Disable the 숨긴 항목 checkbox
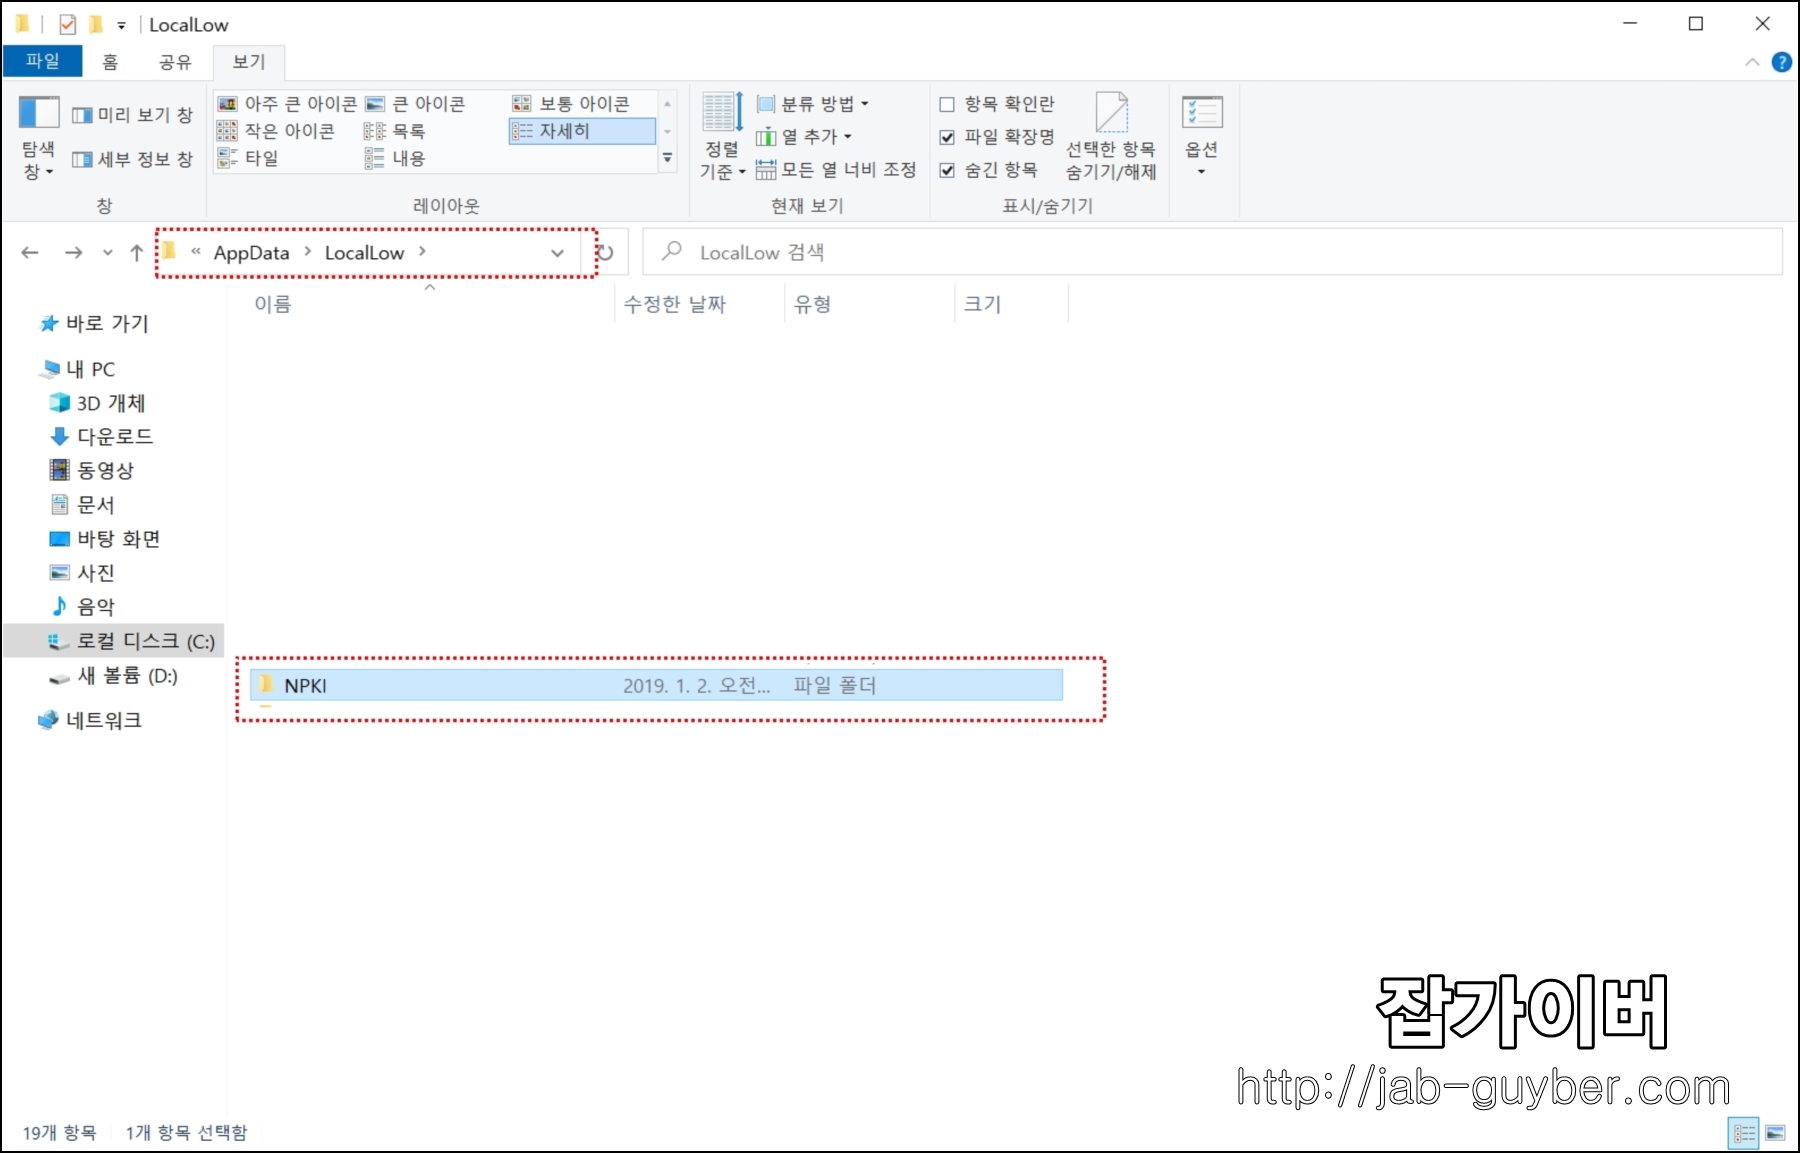This screenshot has height=1153, width=1800. [947, 170]
